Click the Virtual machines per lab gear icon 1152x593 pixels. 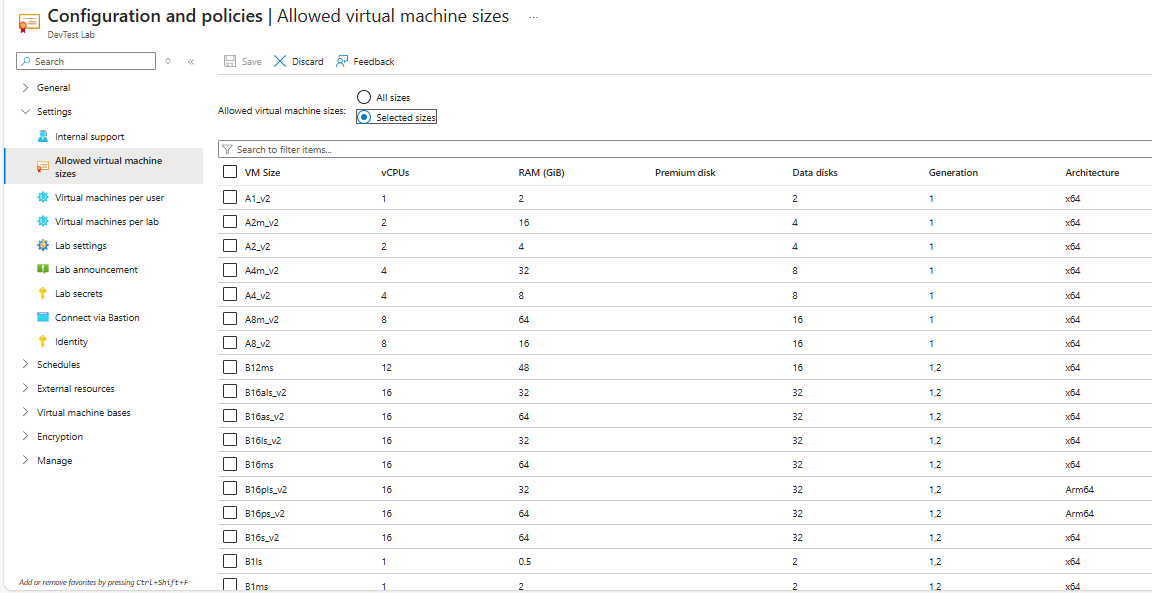[43, 221]
